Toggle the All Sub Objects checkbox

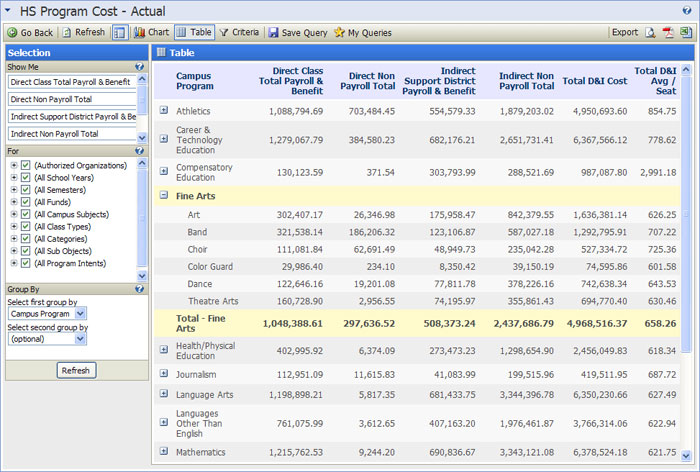pyautogui.click(x=25, y=251)
